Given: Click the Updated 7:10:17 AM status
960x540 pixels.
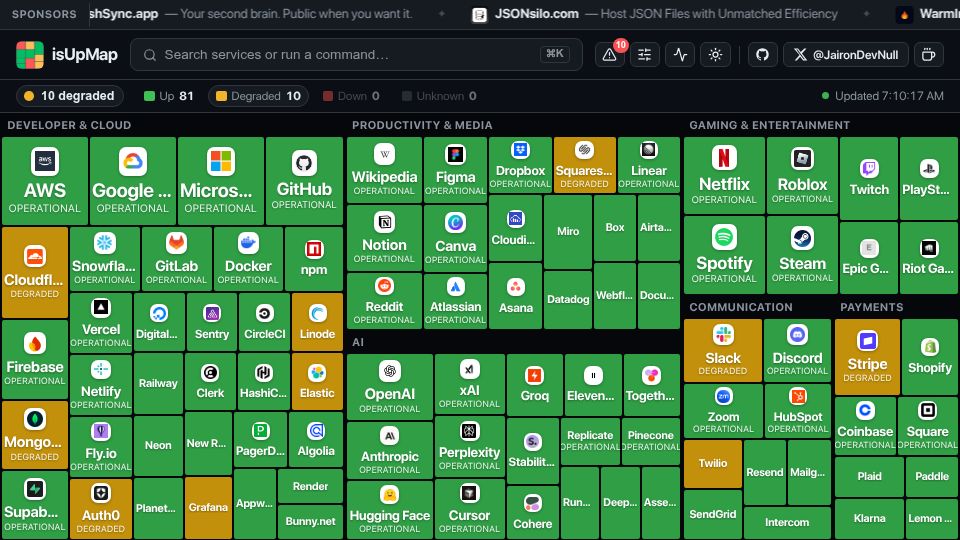Looking at the screenshot, I should coord(882,96).
